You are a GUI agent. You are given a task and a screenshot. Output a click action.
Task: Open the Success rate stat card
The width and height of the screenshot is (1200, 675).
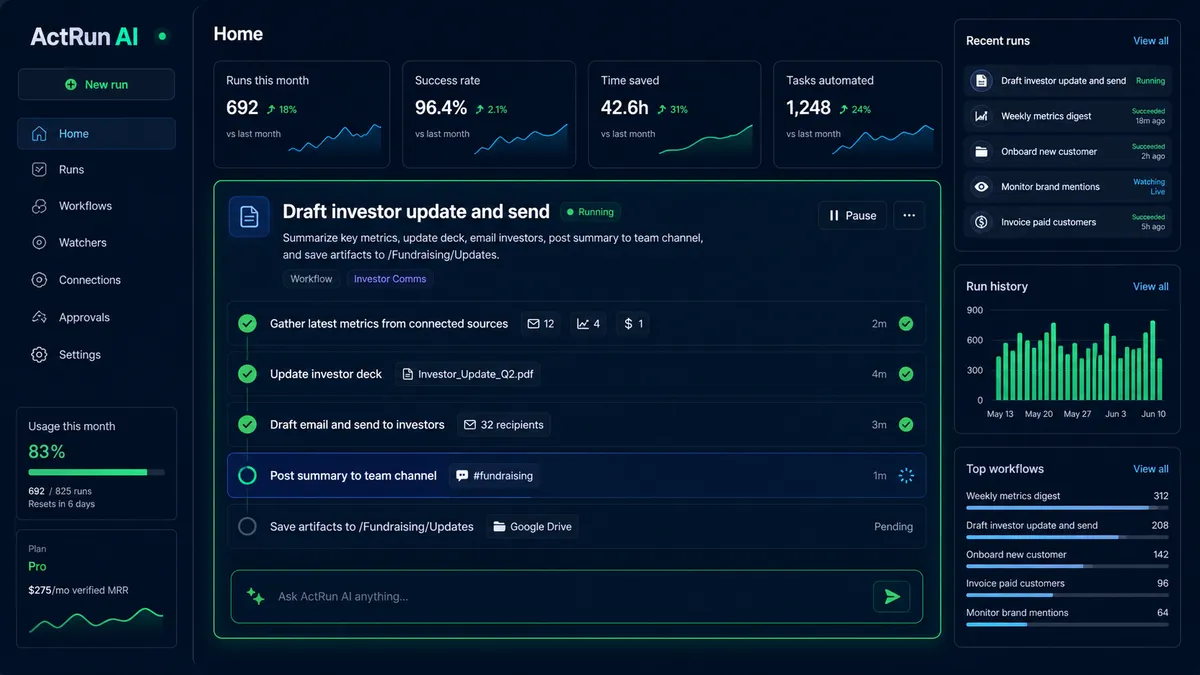pyautogui.click(x=489, y=114)
